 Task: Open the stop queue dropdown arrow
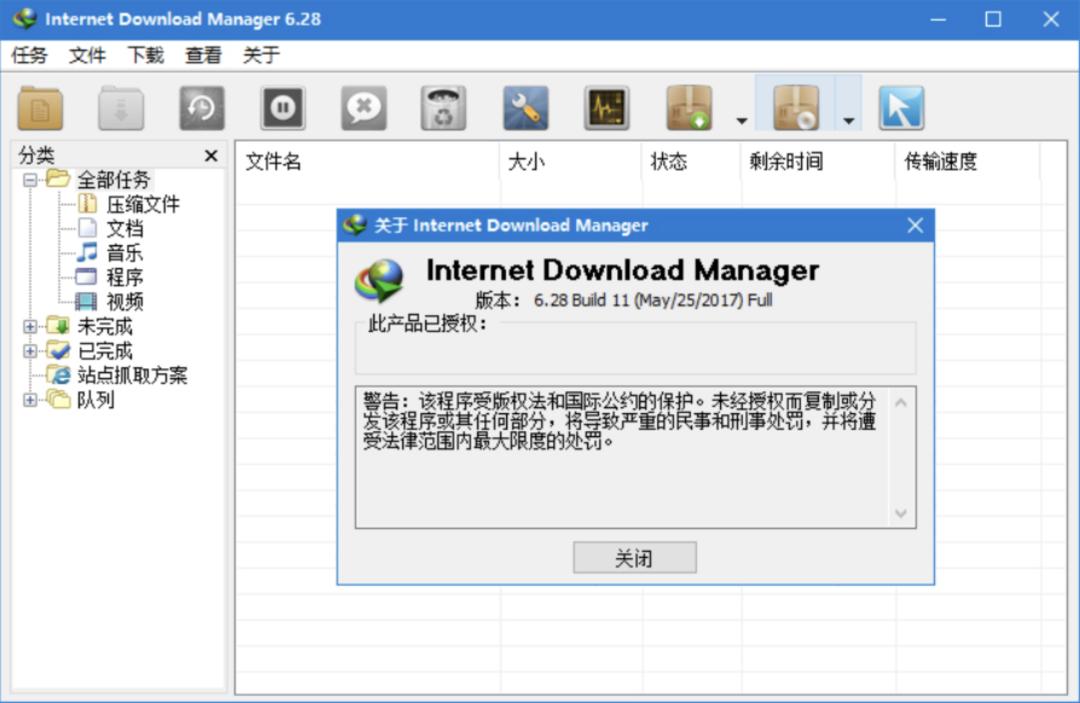pyautogui.click(x=848, y=121)
